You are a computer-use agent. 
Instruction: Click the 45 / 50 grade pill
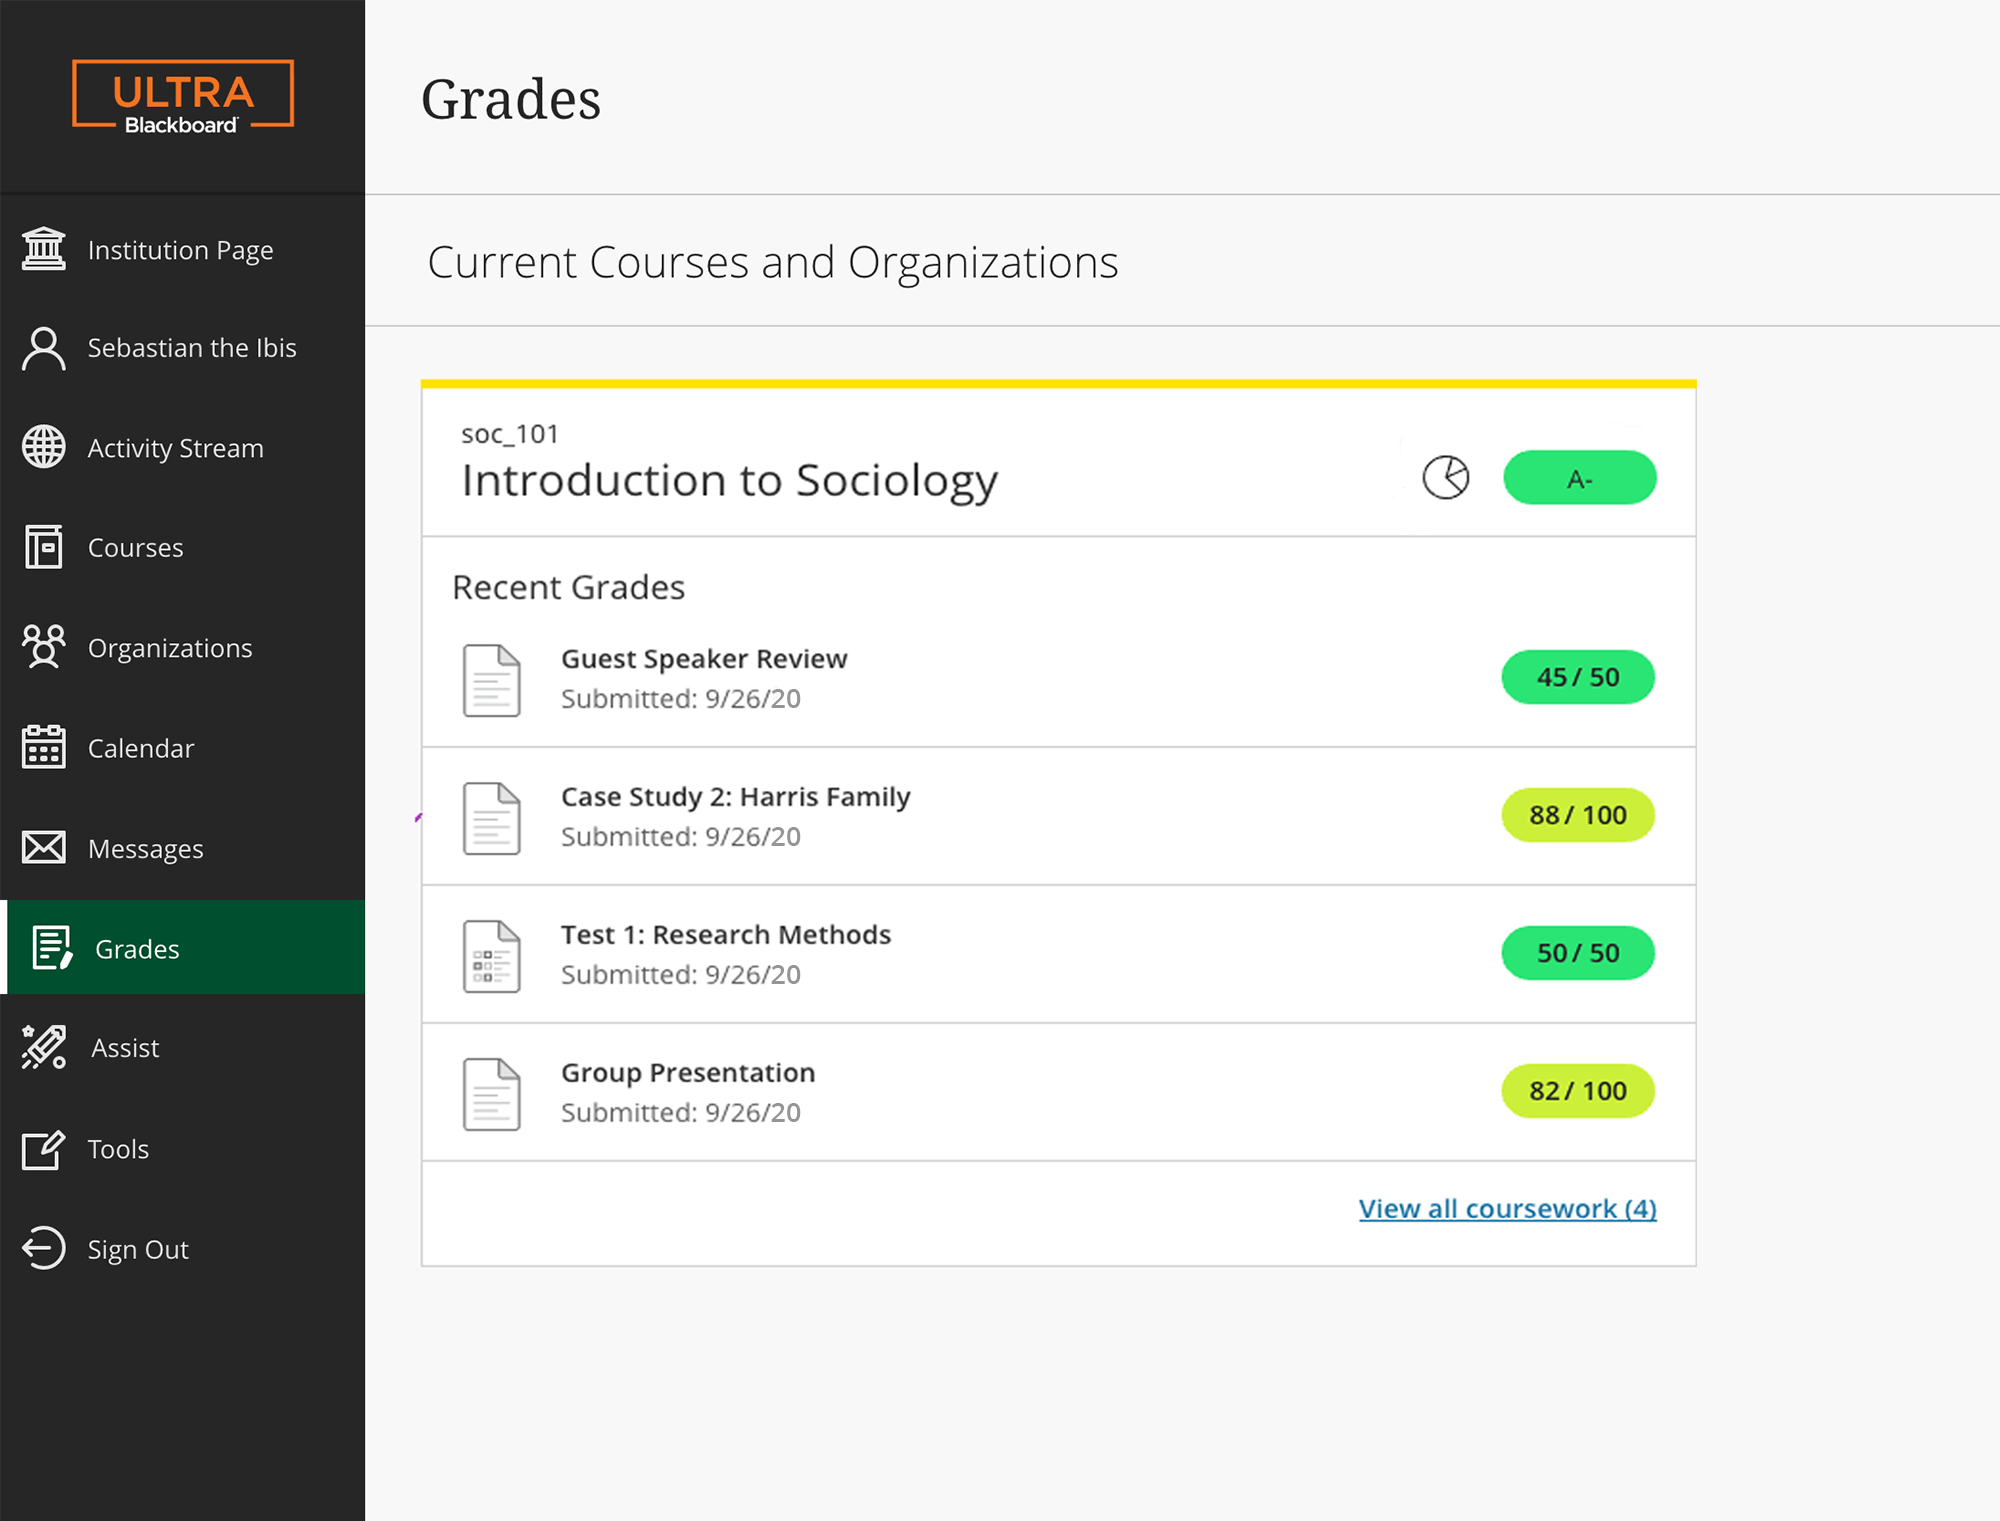tap(1578, 677)
